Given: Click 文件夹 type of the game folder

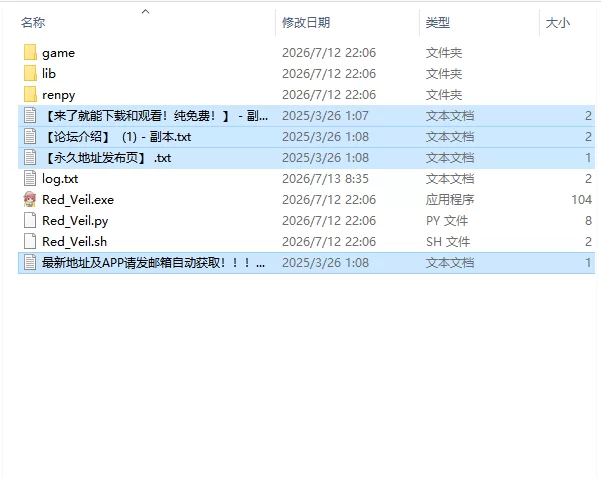Looking at the screenshot, I should [x=444, y=53].
